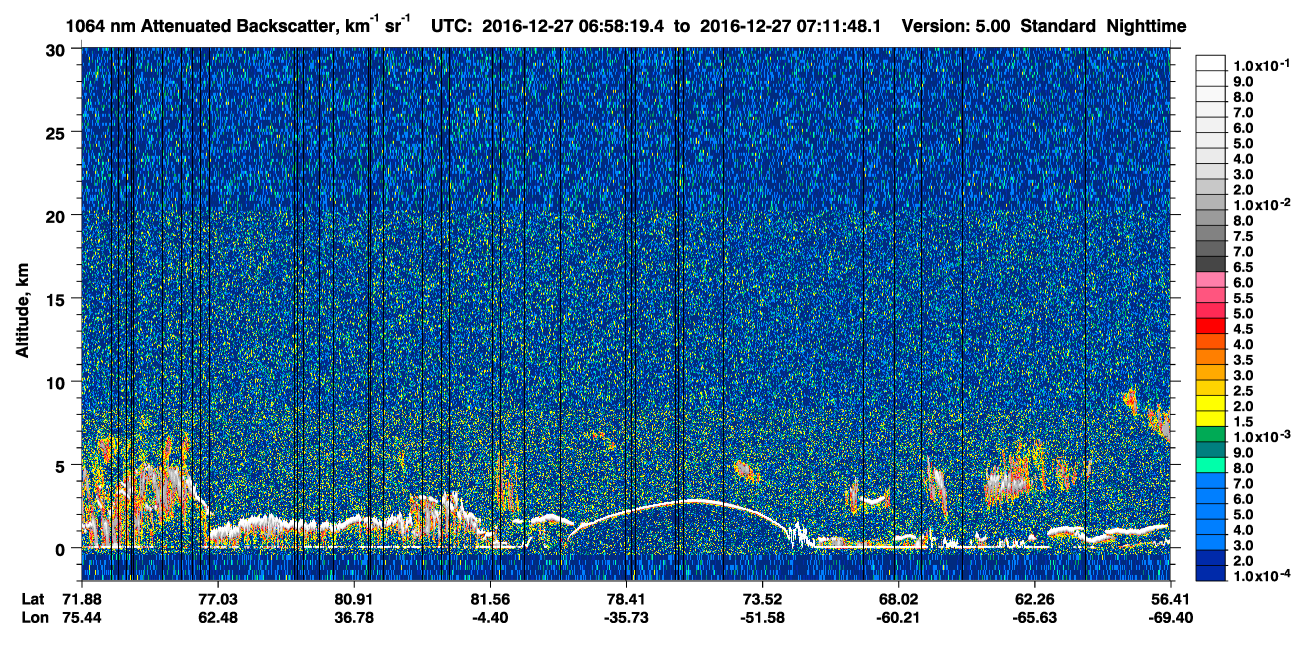
Task: Click the latitude value '80.91'
Action: tap(354, 599)
